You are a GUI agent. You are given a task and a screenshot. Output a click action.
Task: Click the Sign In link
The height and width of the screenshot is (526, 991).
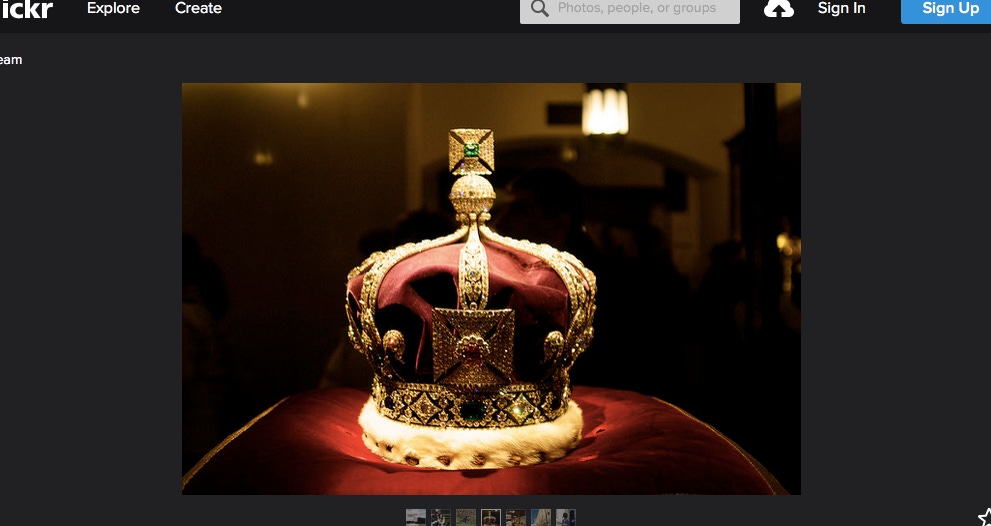tap(841, 8)
